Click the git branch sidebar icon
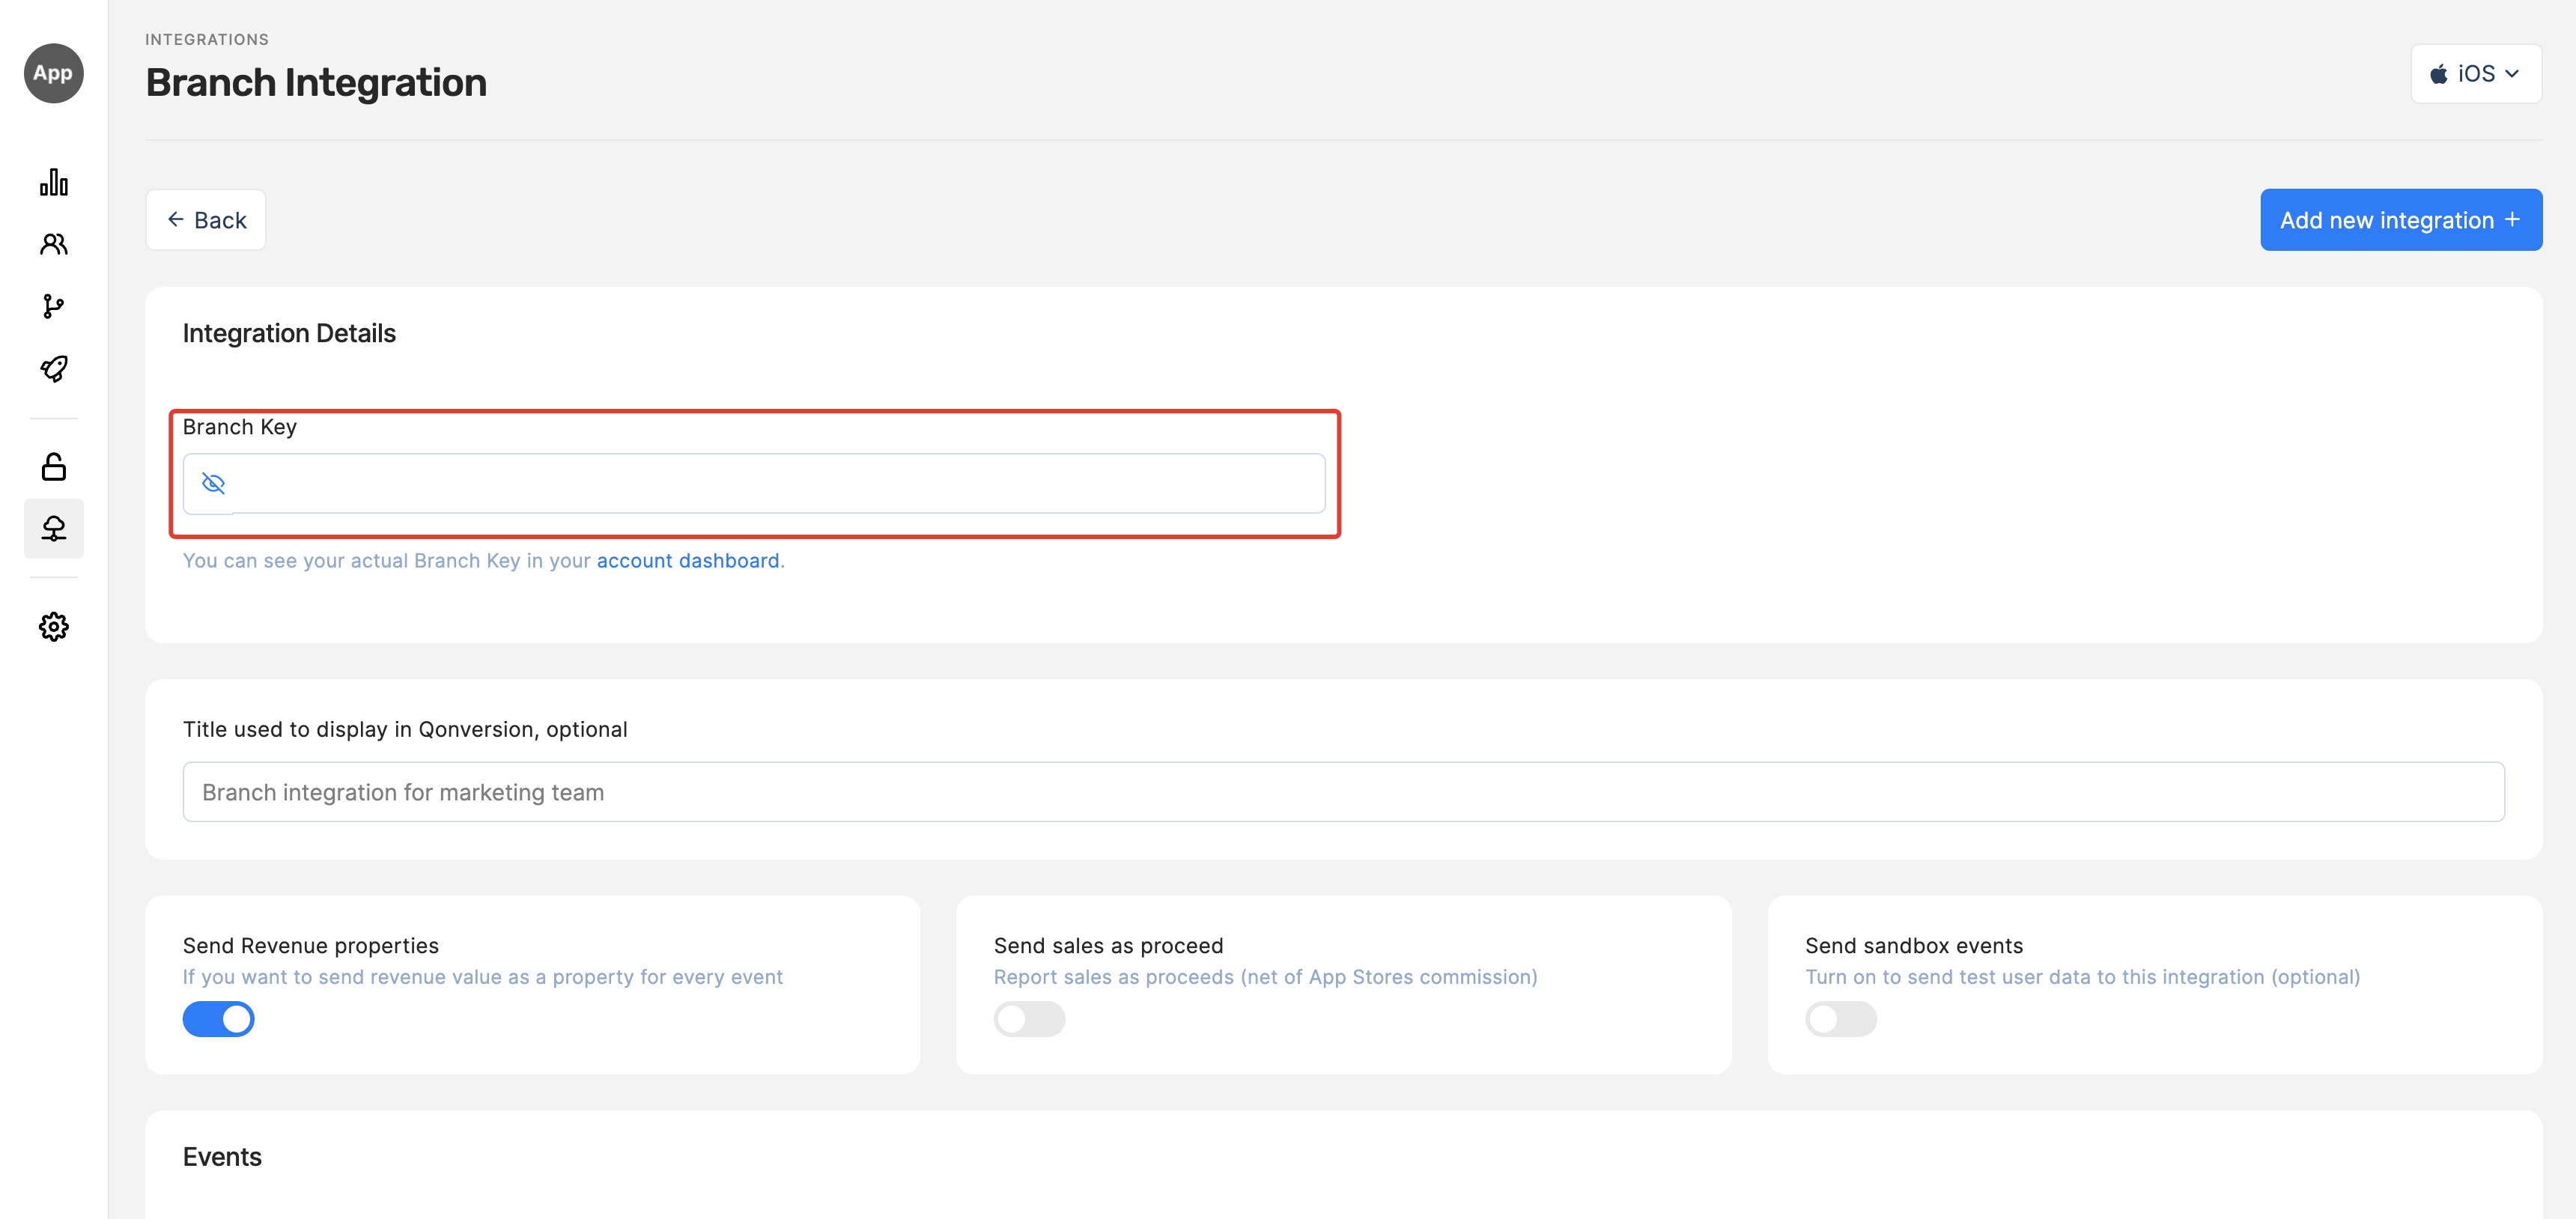The image size is (2576, 1219). click(x=54, y=306)
